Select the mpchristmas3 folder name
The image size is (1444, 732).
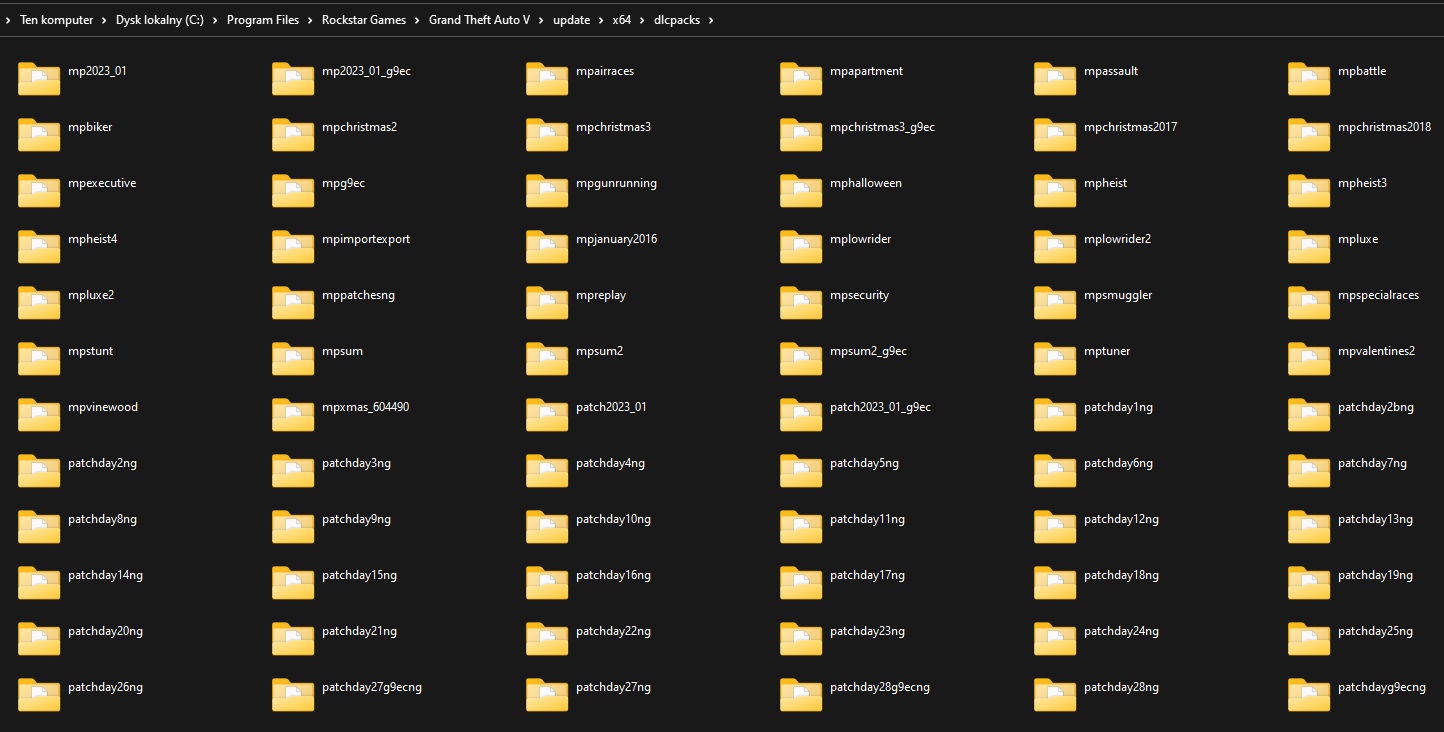click(x=613, y=127)
